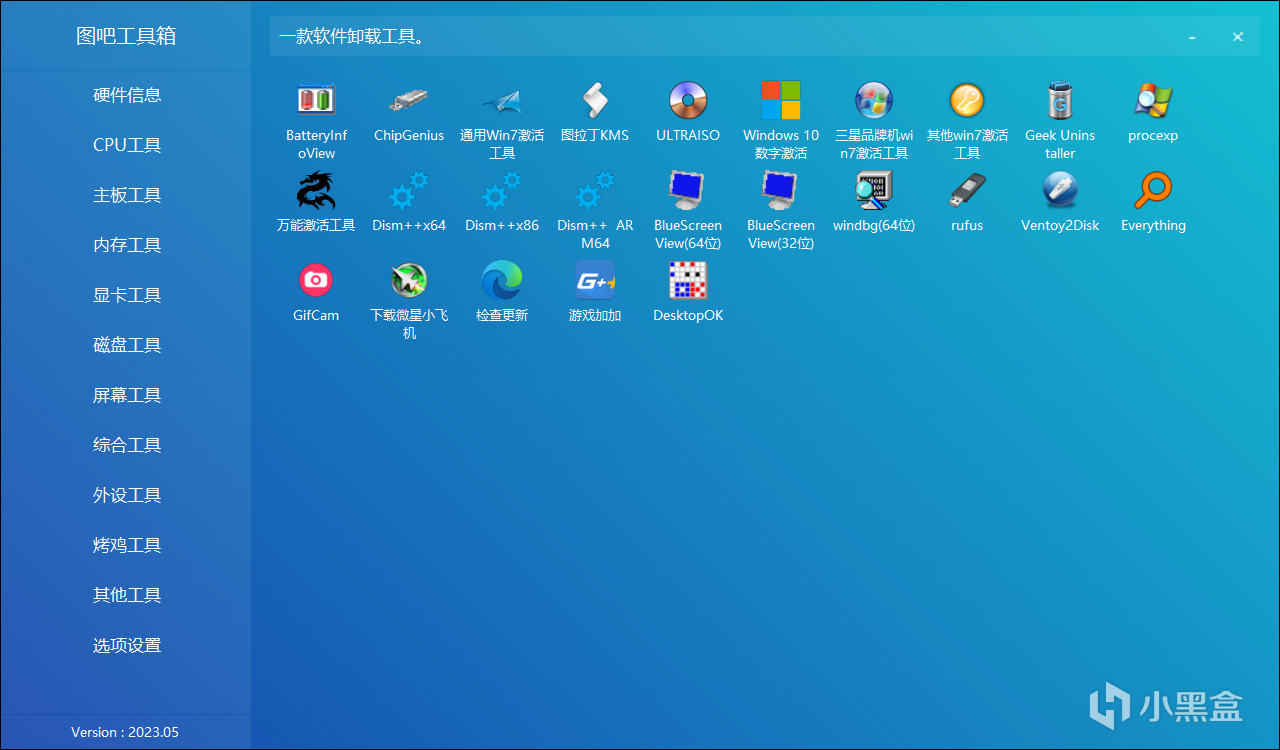Launch windbg(64位) debugger icon
This screenshot has width=1280, height=750.
(874, 190)
